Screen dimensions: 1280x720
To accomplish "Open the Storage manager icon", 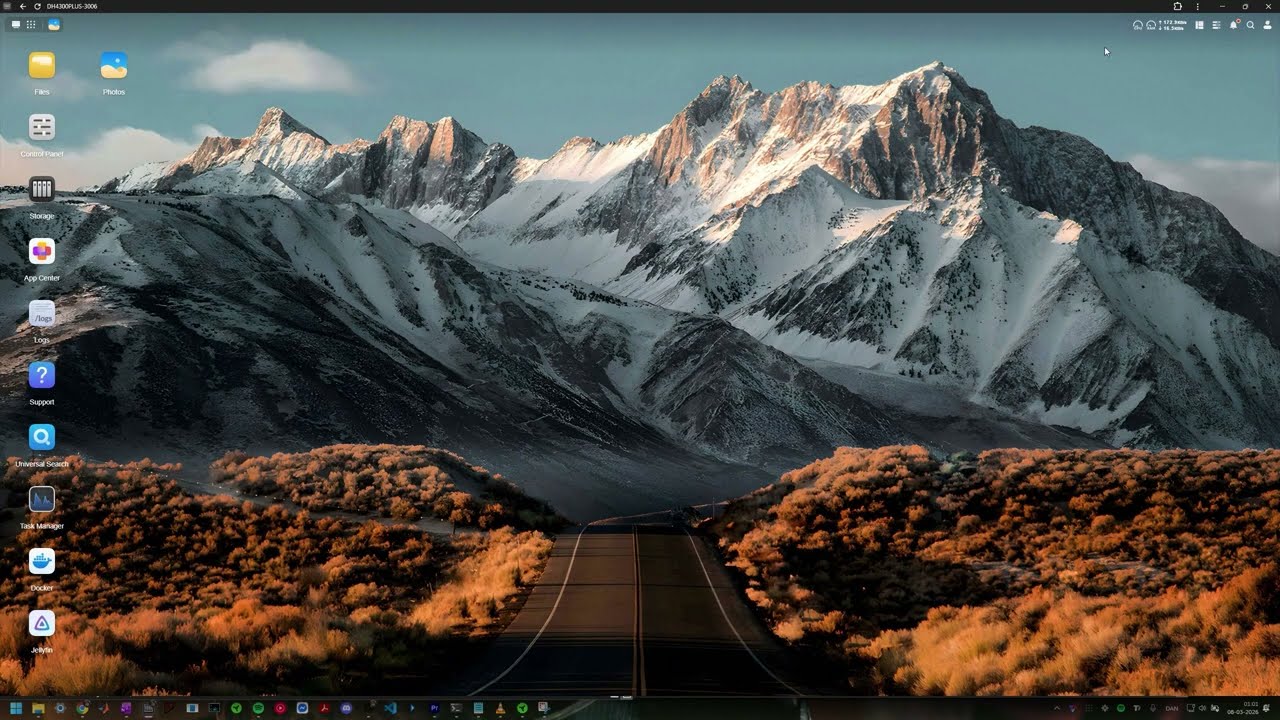I will (x=42, y=190).
